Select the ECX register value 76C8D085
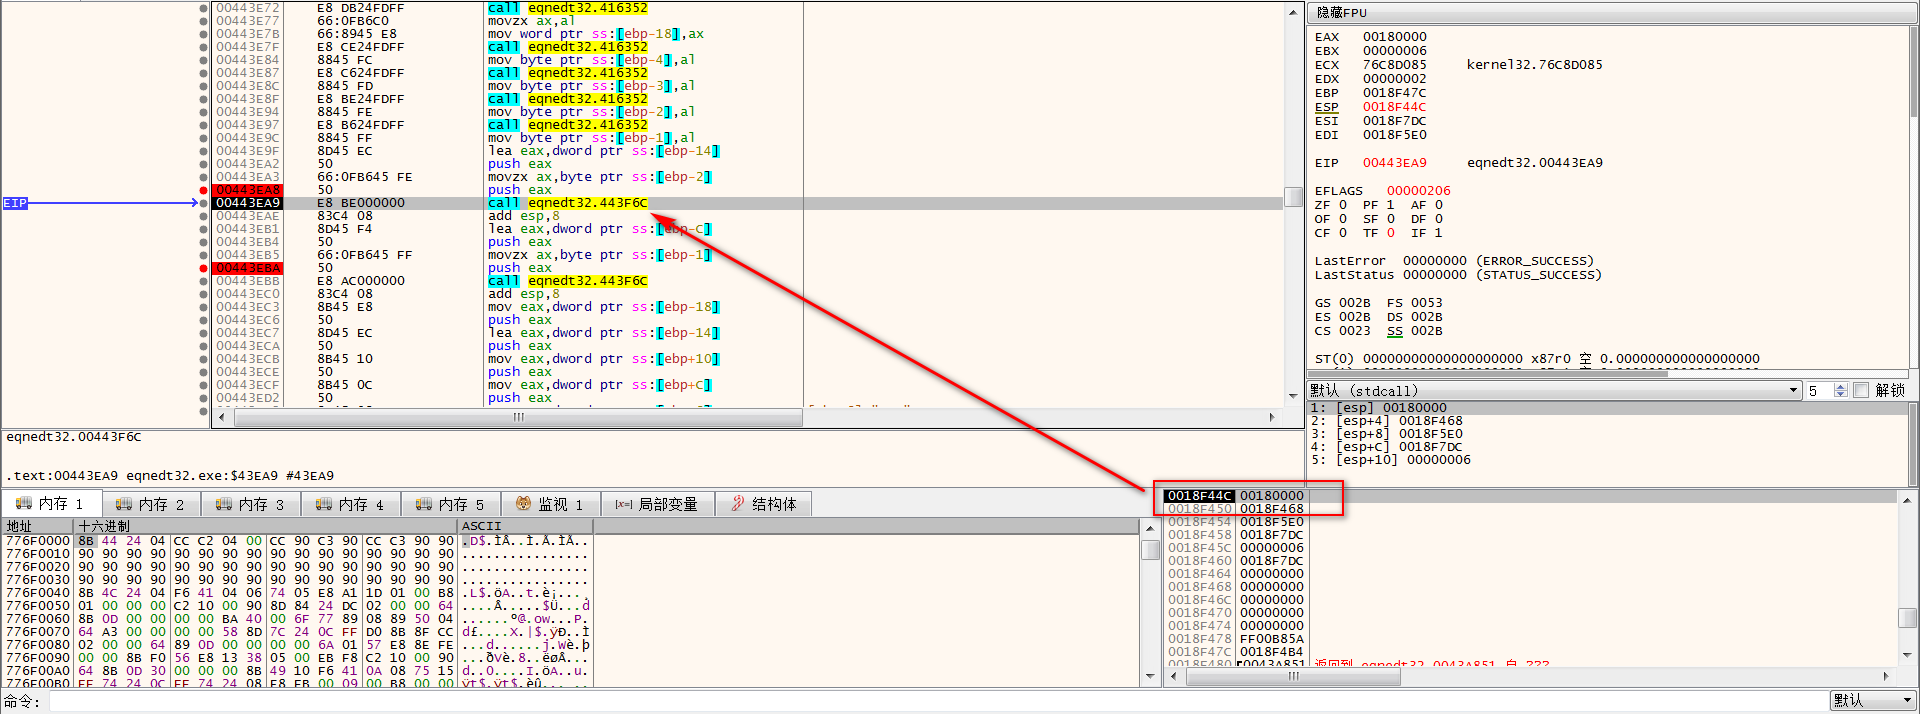This screenshot has width=1920, height=714. click(x=1394, y=65)
